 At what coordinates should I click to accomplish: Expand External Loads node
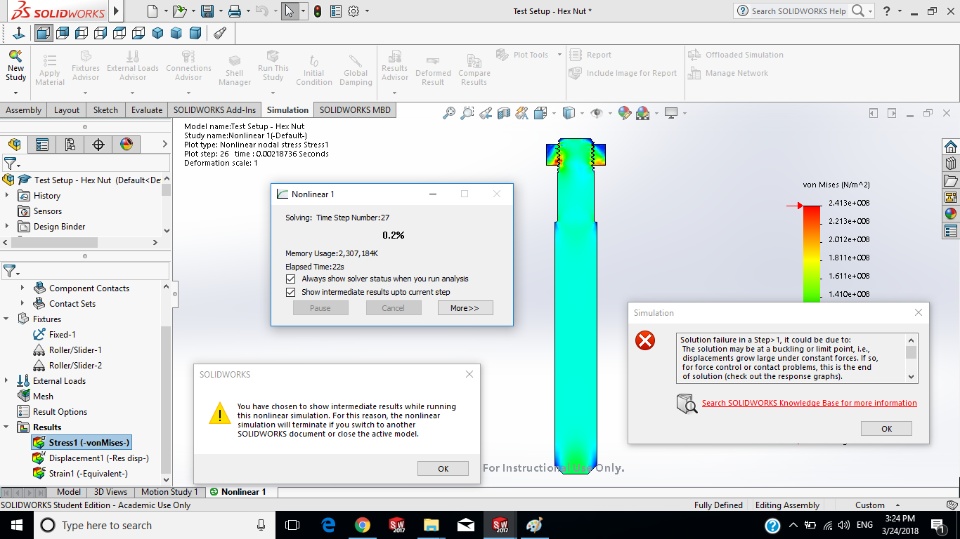tap(7, 380)
